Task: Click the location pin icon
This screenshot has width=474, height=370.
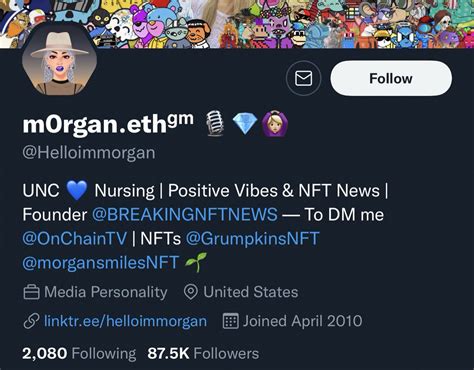Action: coord(191,292)
